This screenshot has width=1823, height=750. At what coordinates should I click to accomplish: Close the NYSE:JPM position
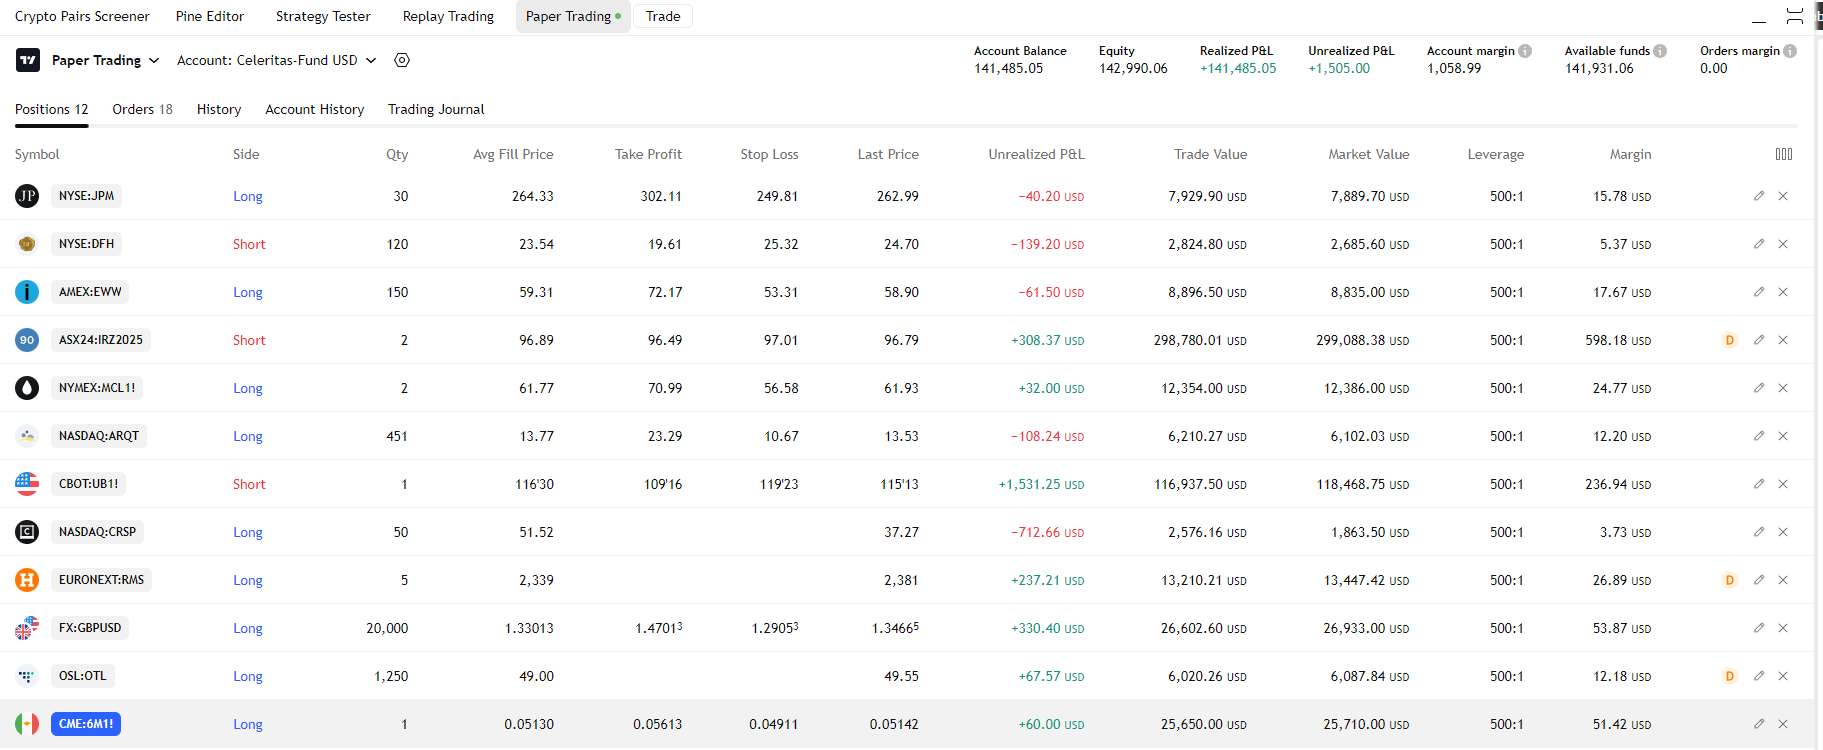(1783, 196)
